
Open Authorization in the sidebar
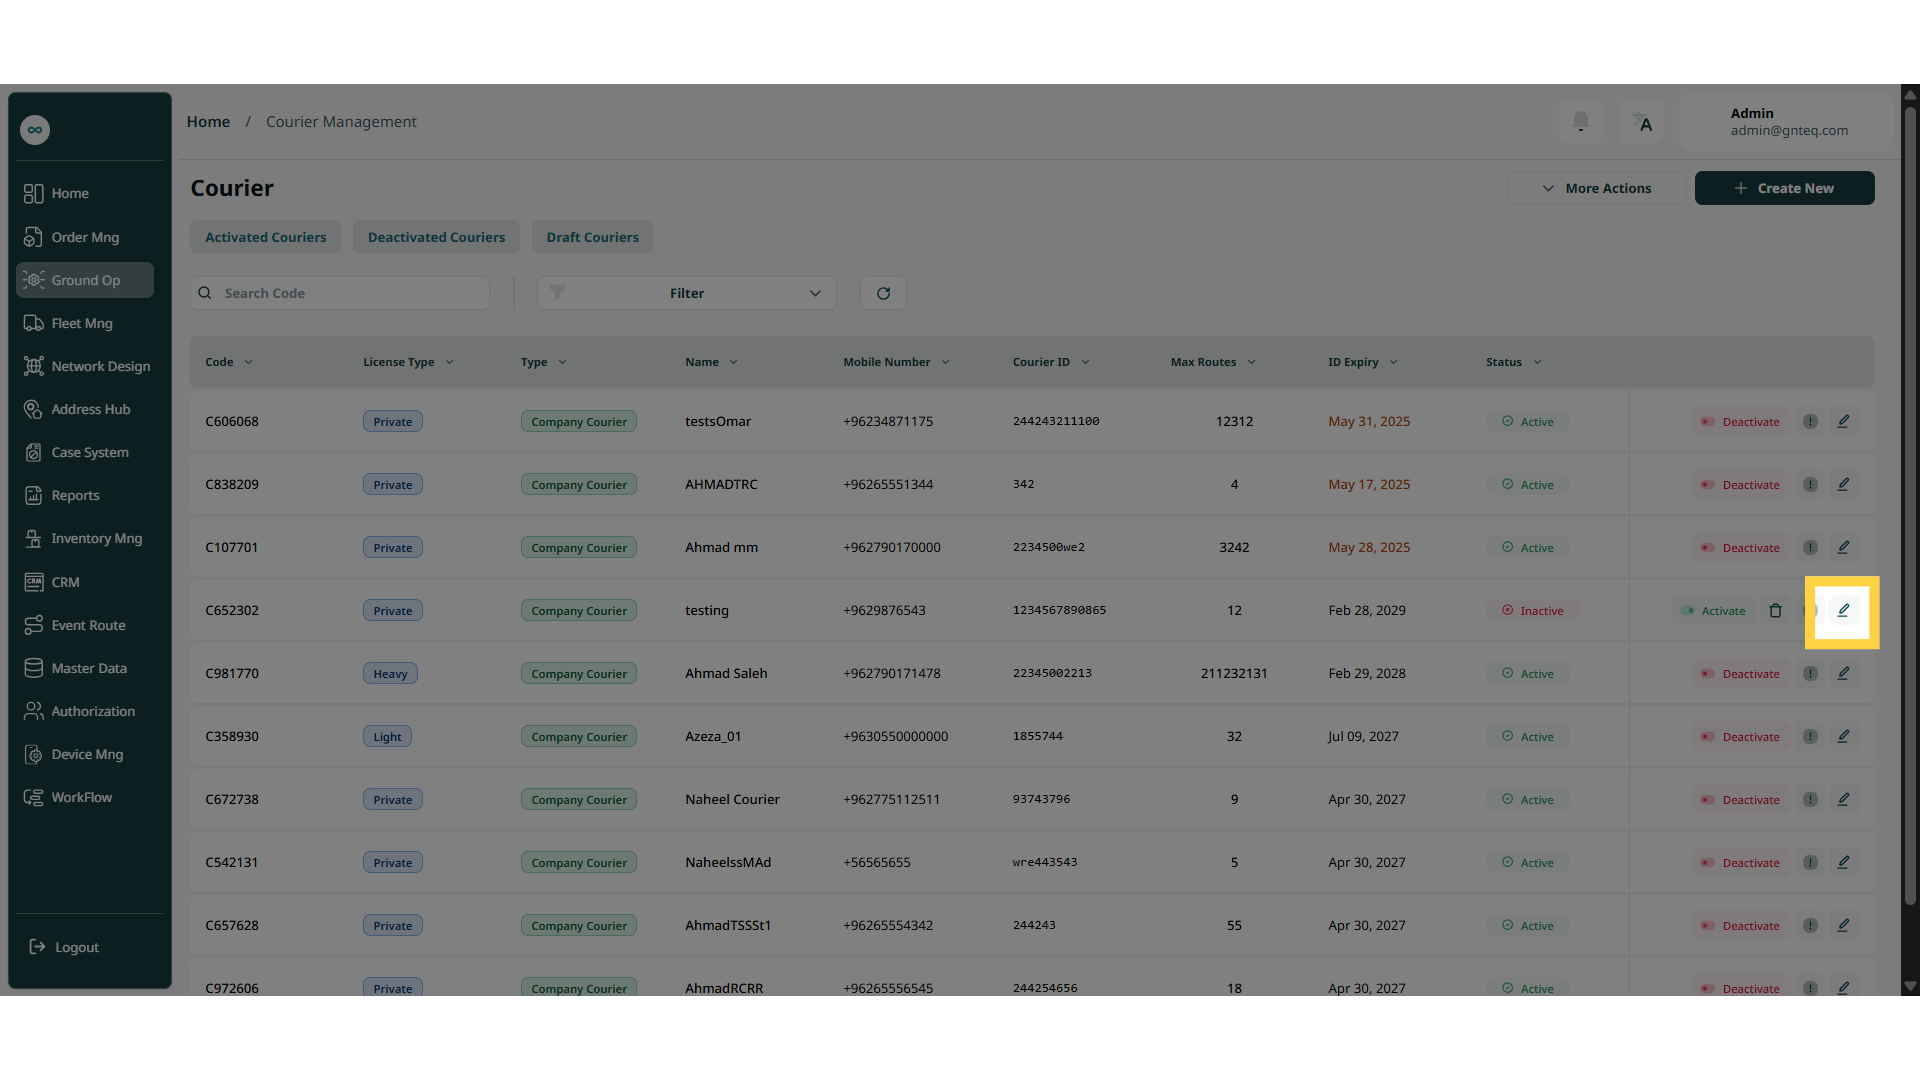[85, 711]
